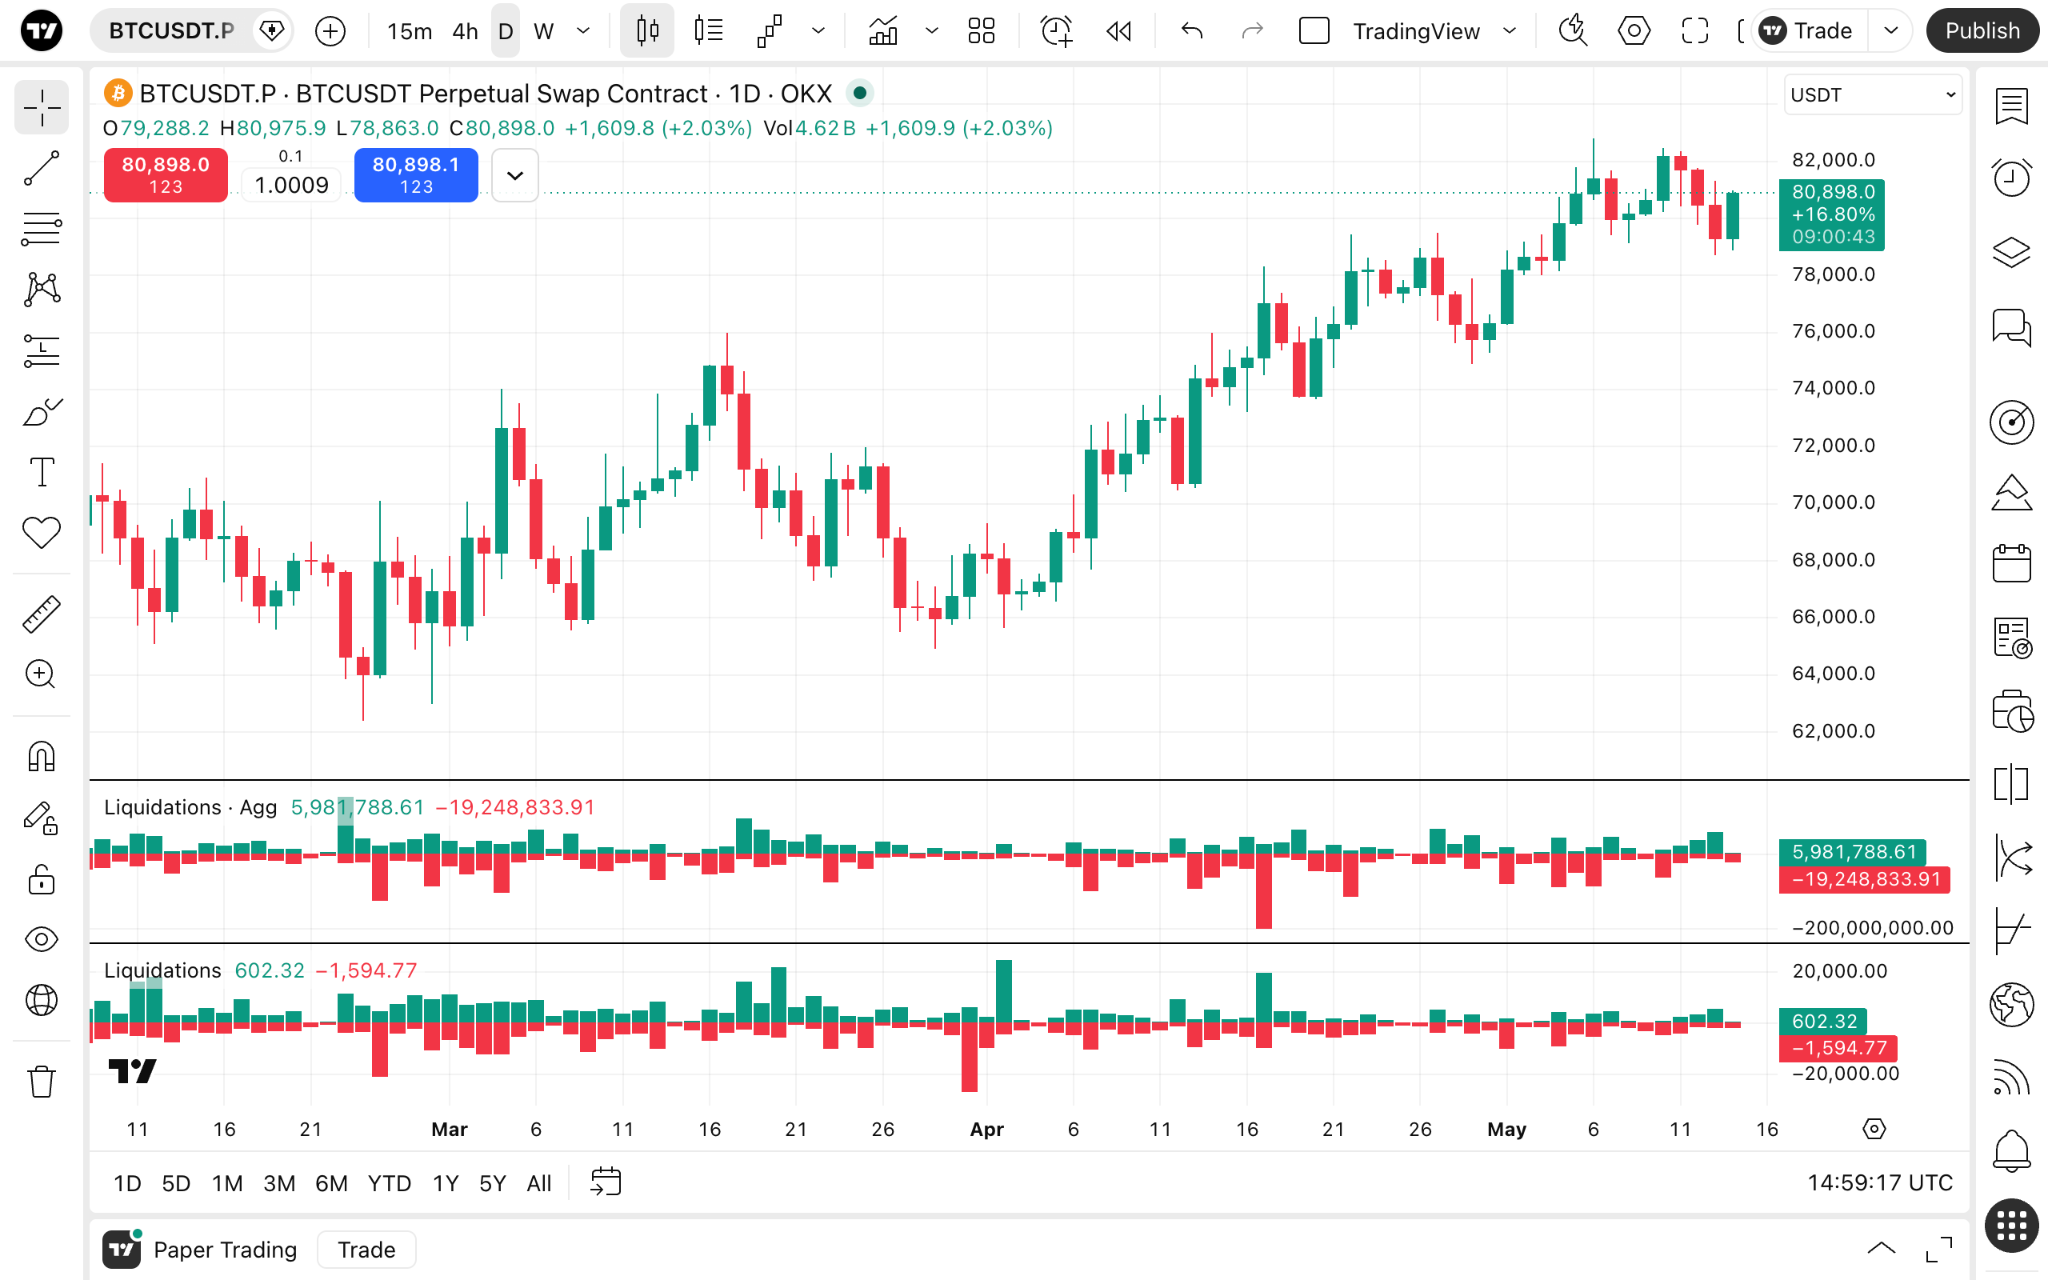Expand the more timeframes chevron
Viewport: 2048px width, 1280px height.
point(584,31)
